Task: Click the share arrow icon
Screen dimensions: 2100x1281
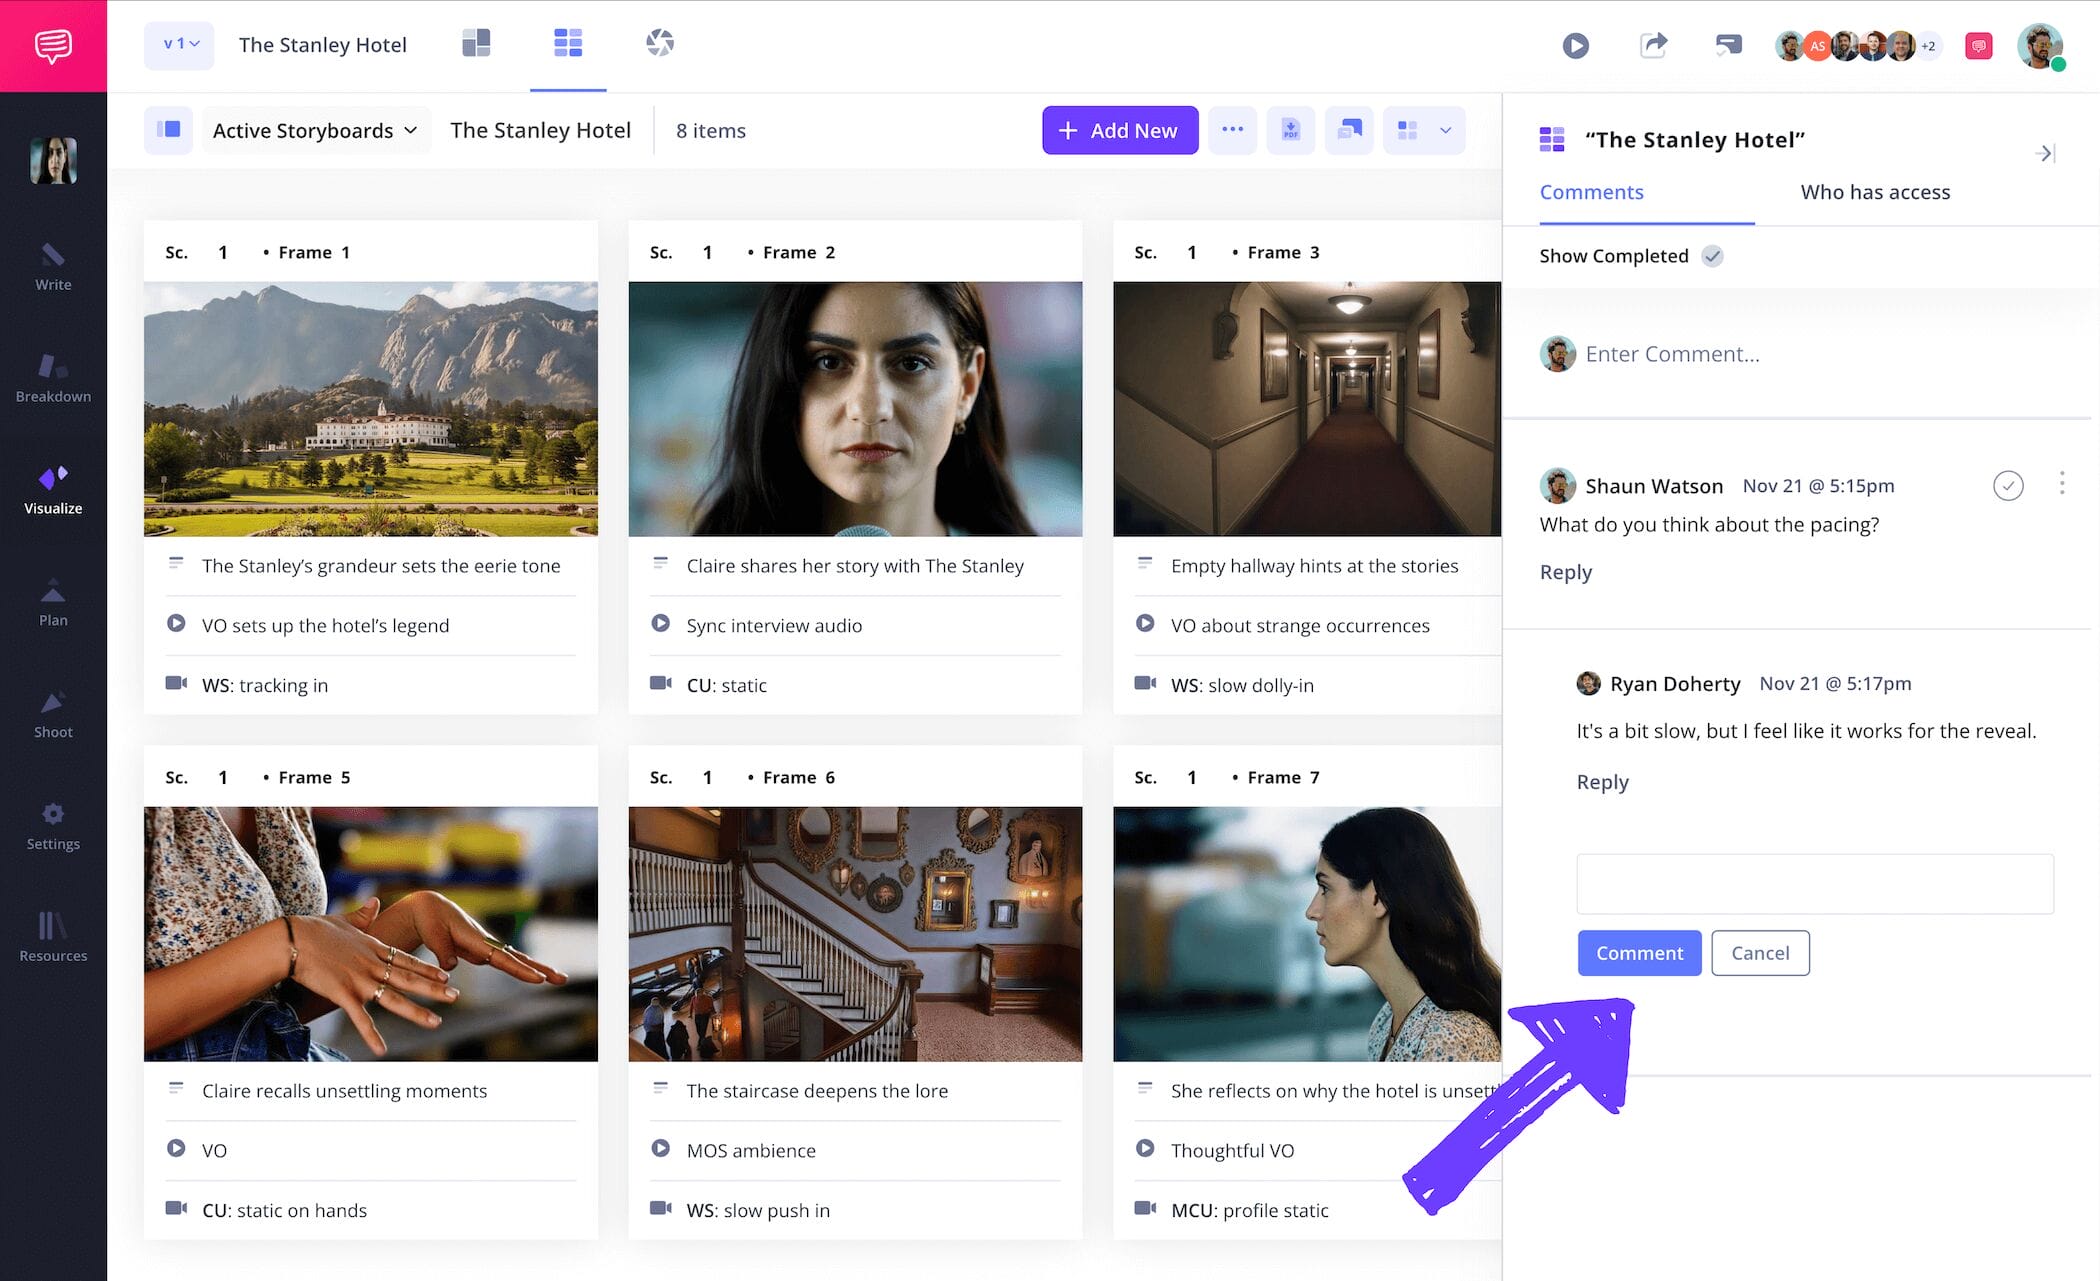Action: (1653, 45)
